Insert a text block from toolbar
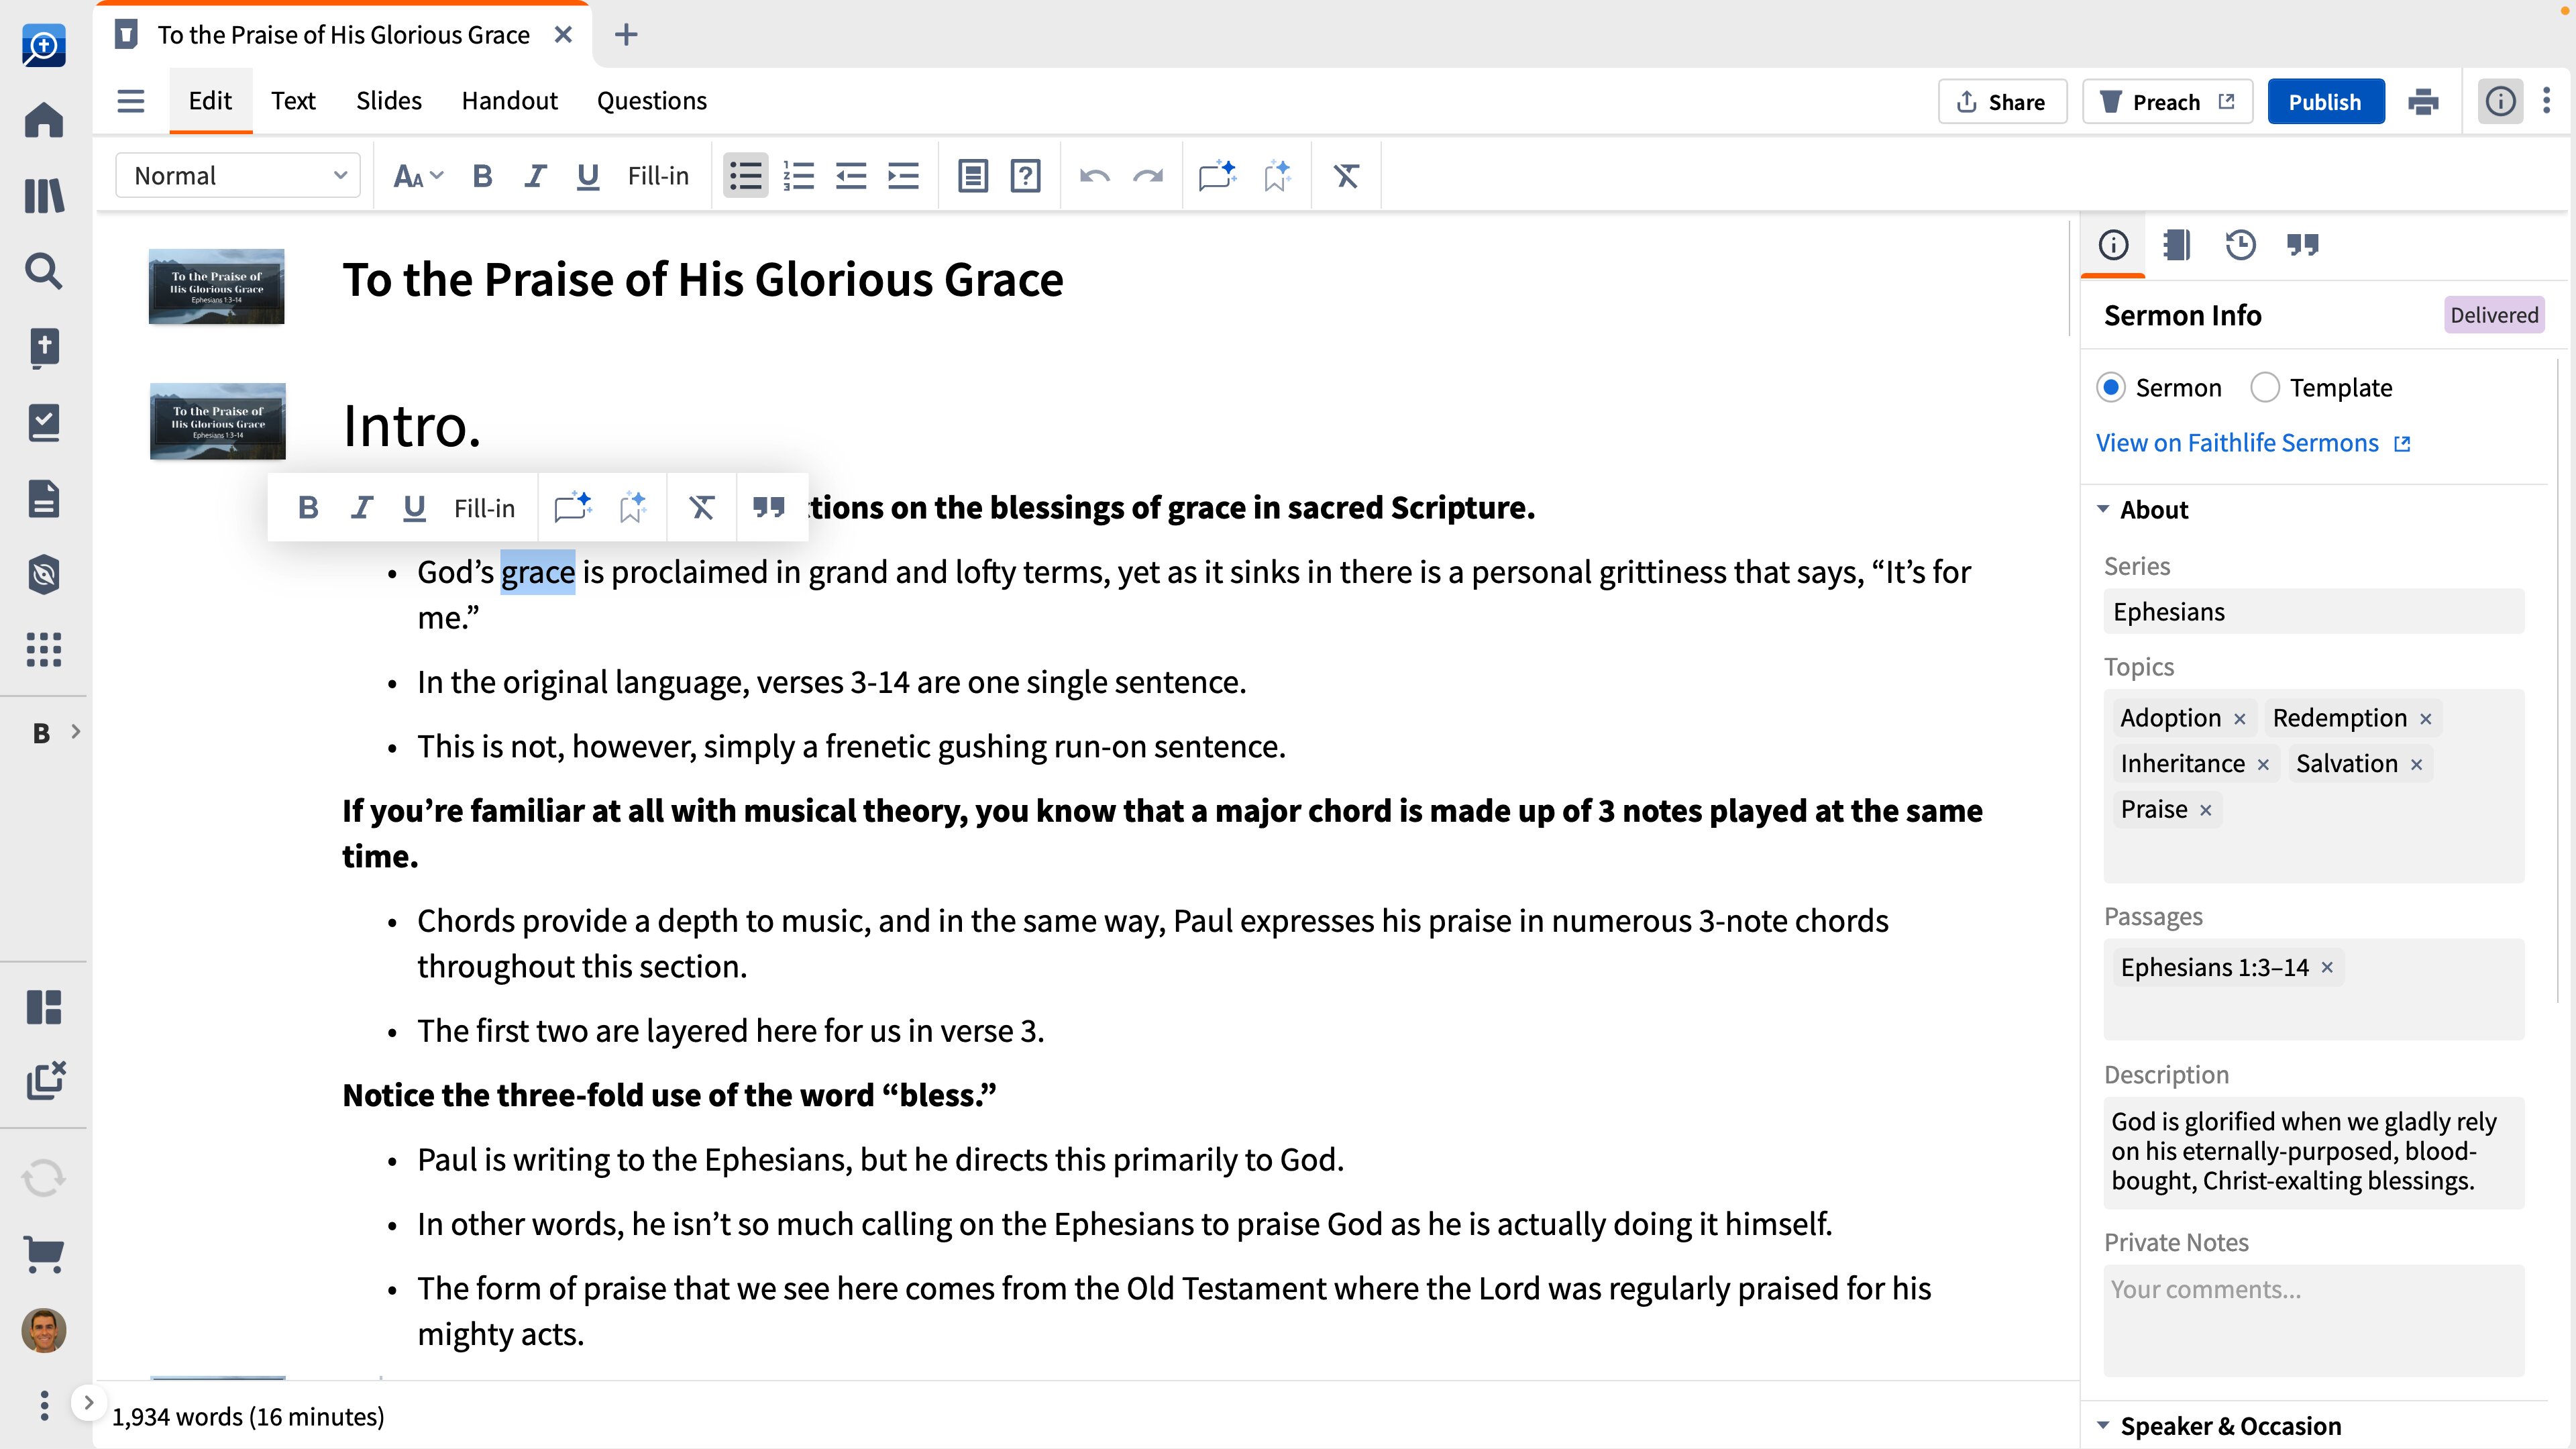Viewport: 2576px width, 1449px height. (x=973, y=176)
